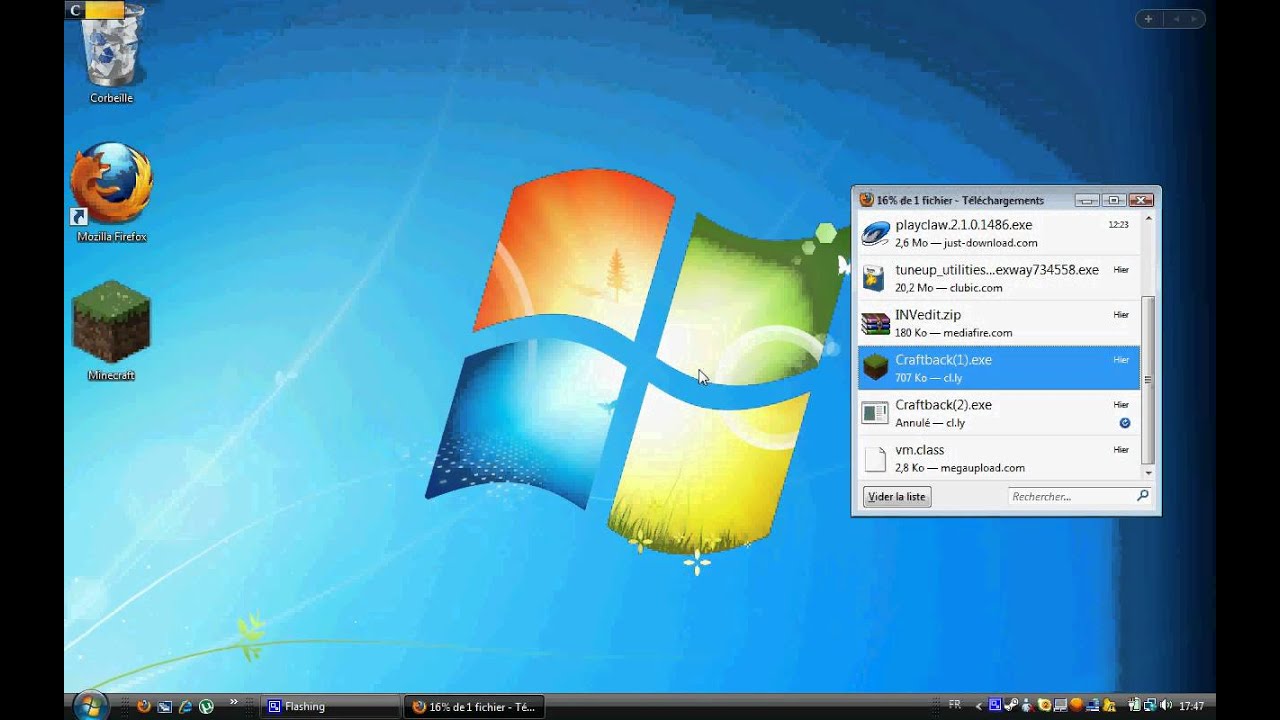The height and width of the screenshot is (720, 1280).
Task: Click the "2,8 Ko — megaupload.com" text
Action: tap(960, 468)
